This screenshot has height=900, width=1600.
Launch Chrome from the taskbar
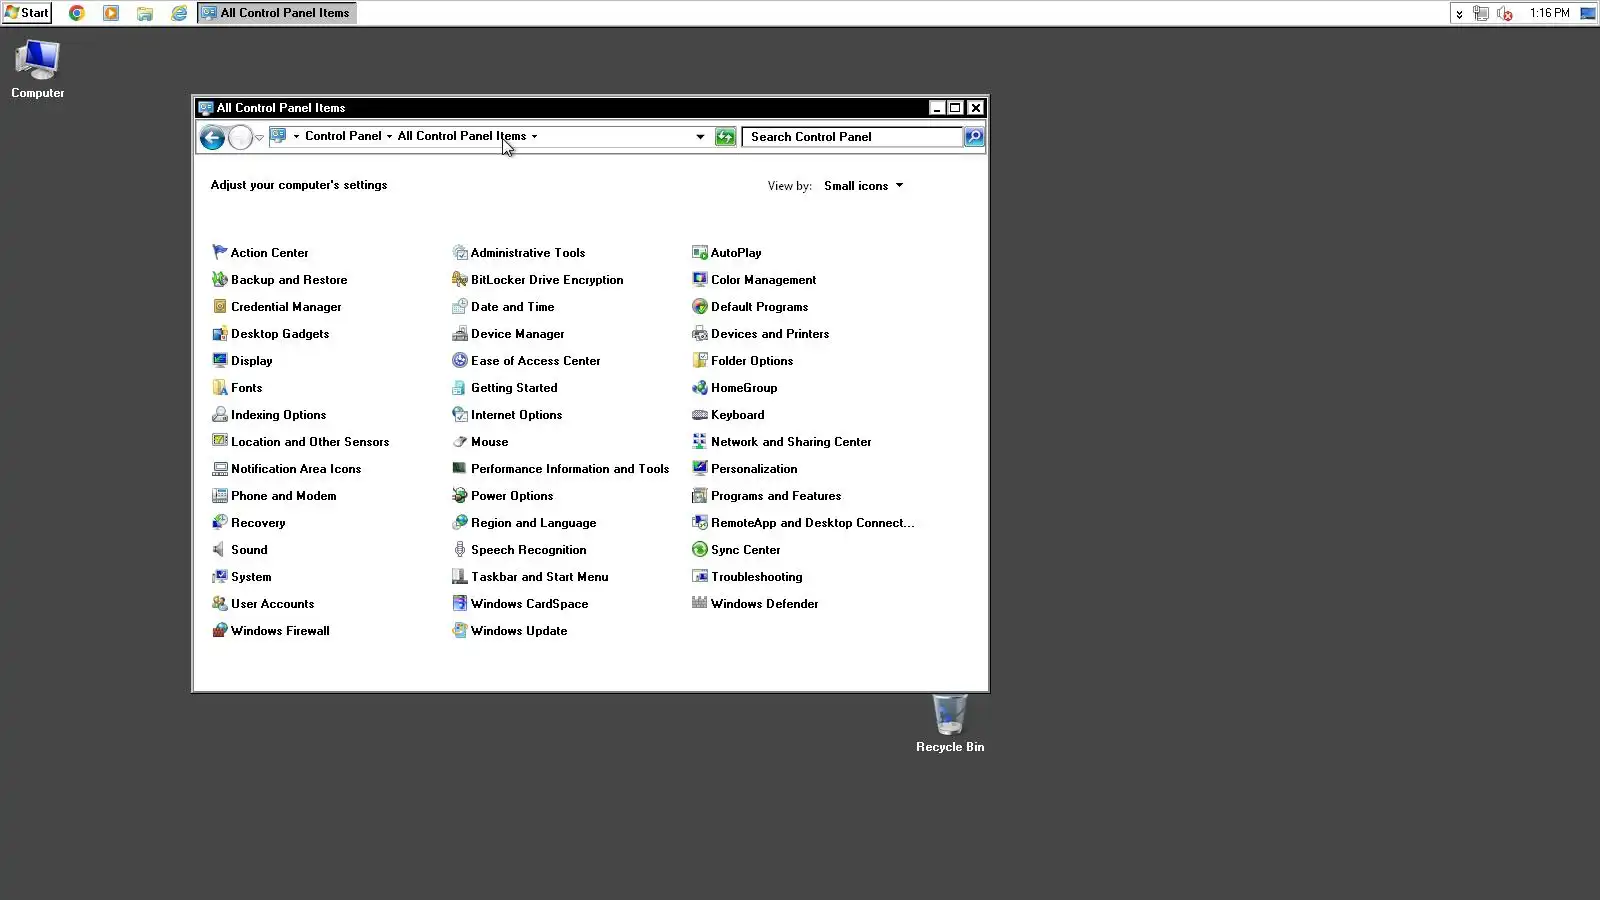(x=77, y=13)
